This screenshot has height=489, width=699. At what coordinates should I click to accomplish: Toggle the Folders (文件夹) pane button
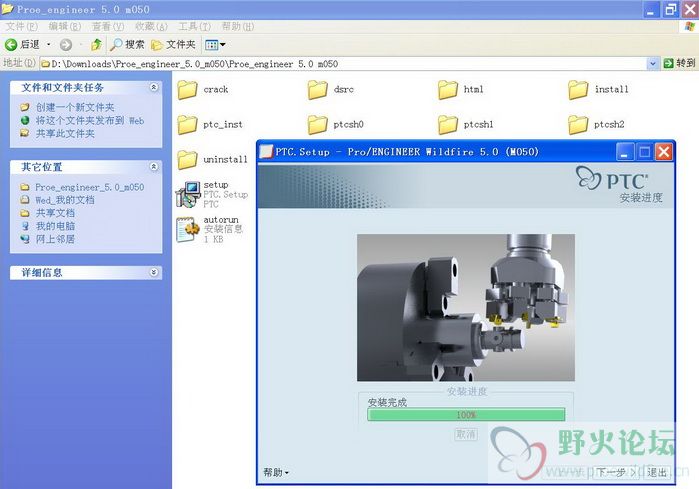point(173,45)
